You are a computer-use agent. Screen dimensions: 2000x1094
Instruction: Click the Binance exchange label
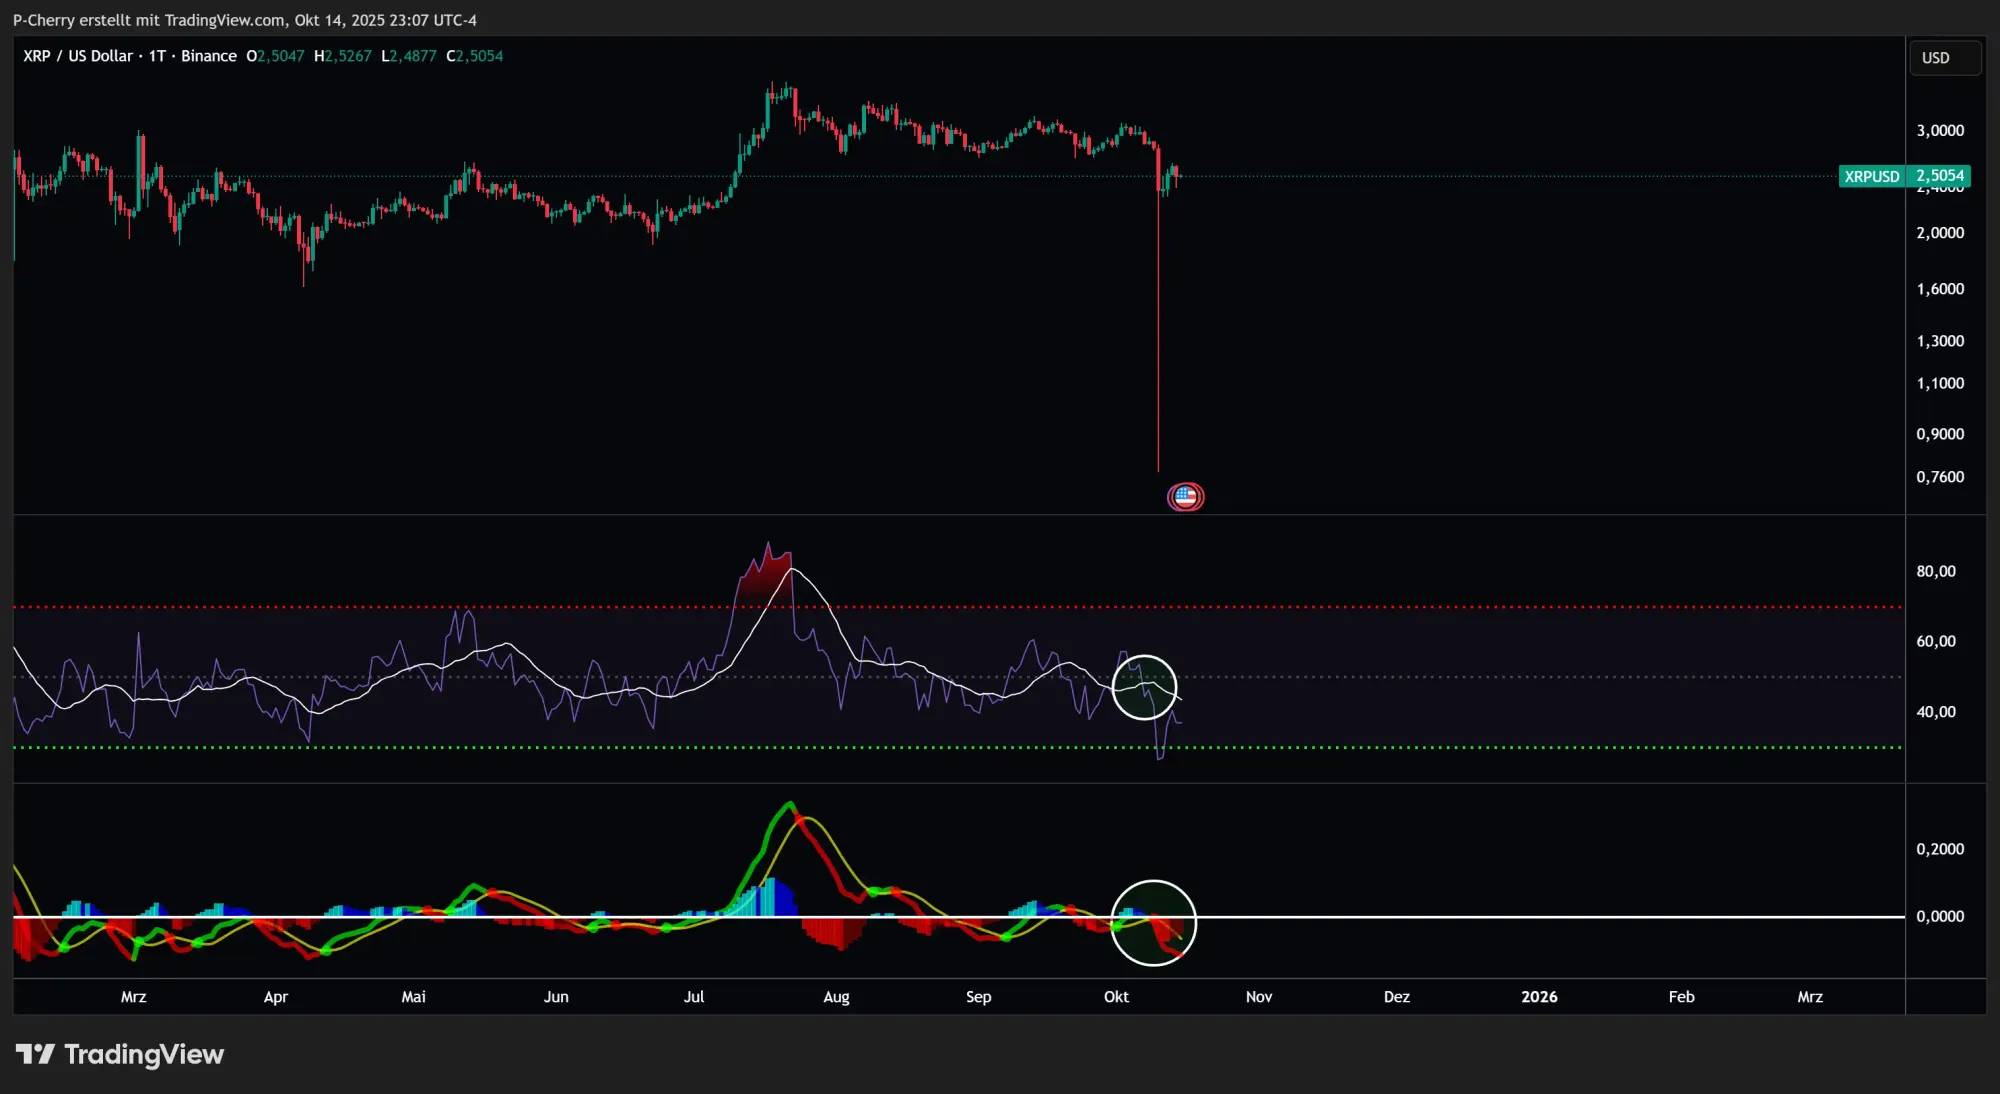[x=208, y=56]
